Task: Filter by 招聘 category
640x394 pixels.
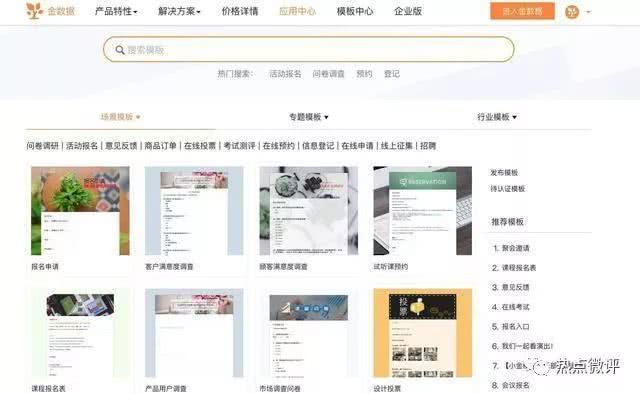Action: click(x=428, y=146)
